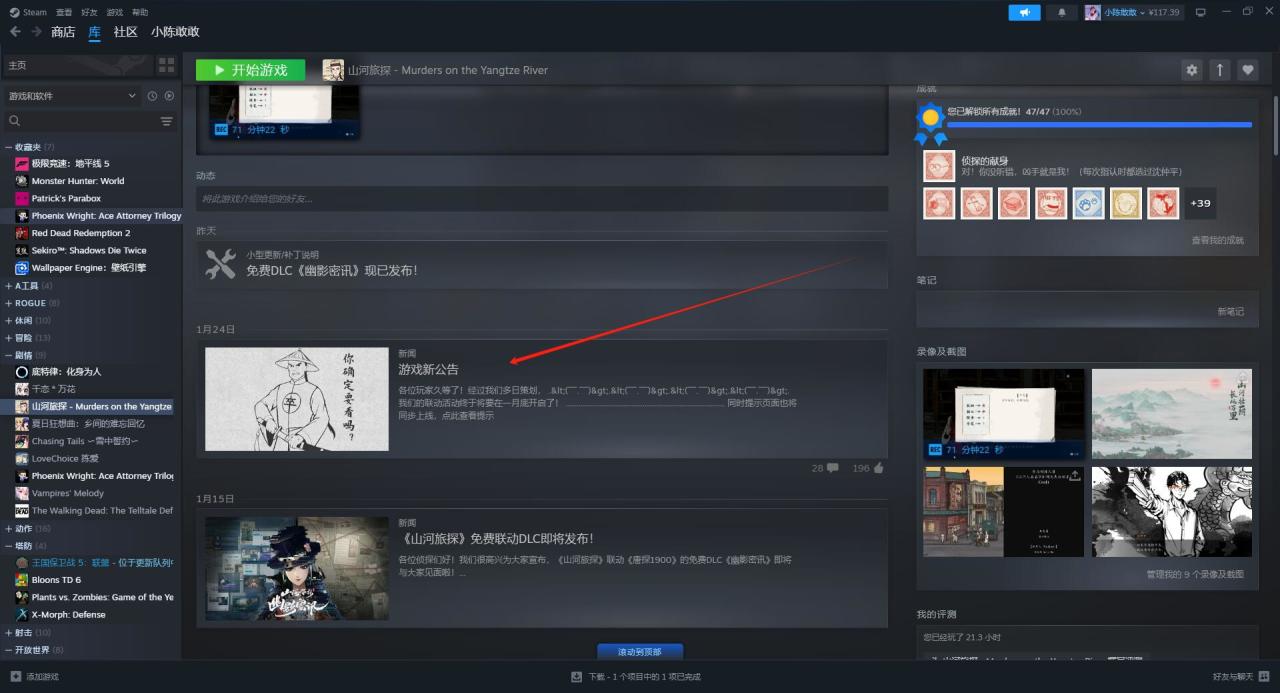
Task: Show the +39 more achievements
Action: click(1200, 203)
